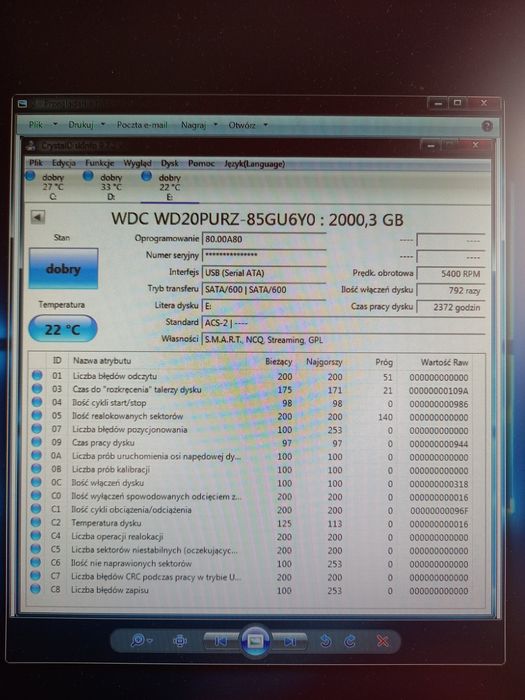Image resolution: width=525 pixels, height=700 pixels.
Task: Click the Najgorszy column header
Action: coord(324,362)
